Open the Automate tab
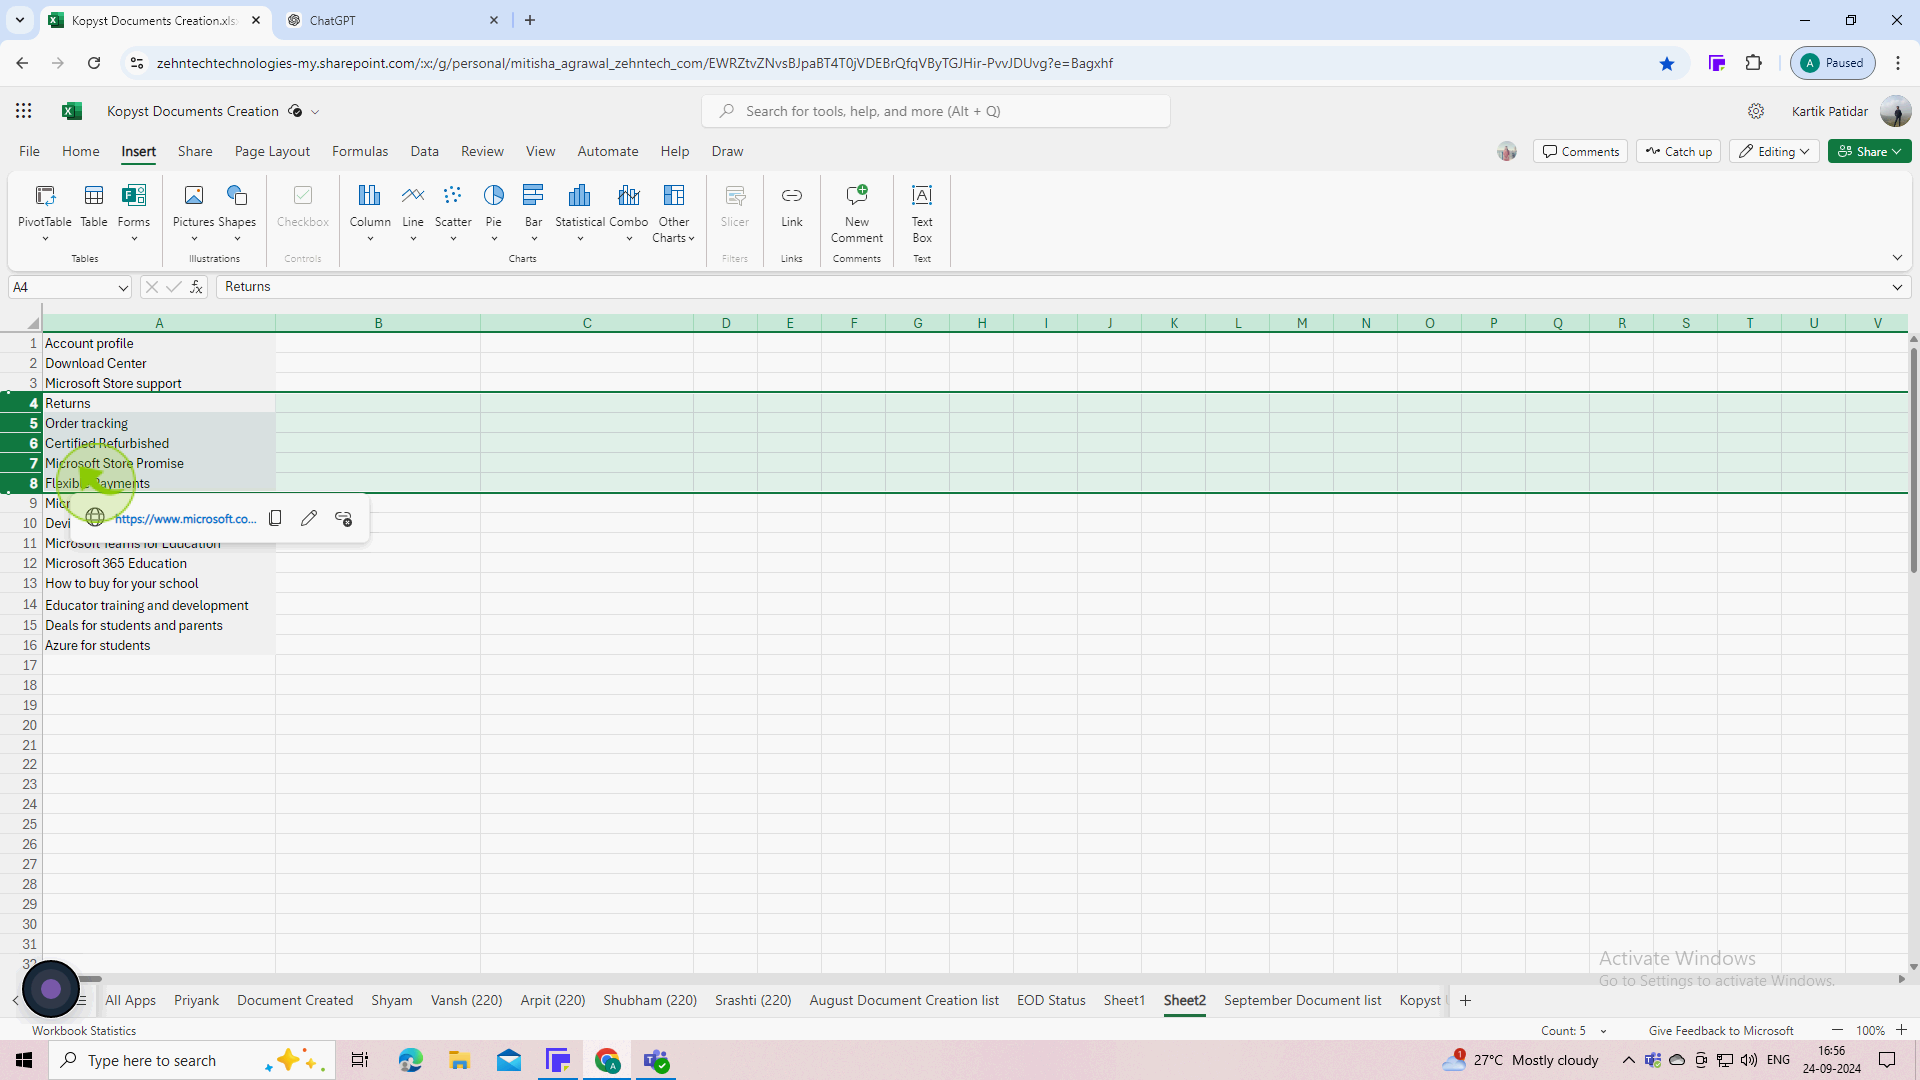 (x=608, y=151)
